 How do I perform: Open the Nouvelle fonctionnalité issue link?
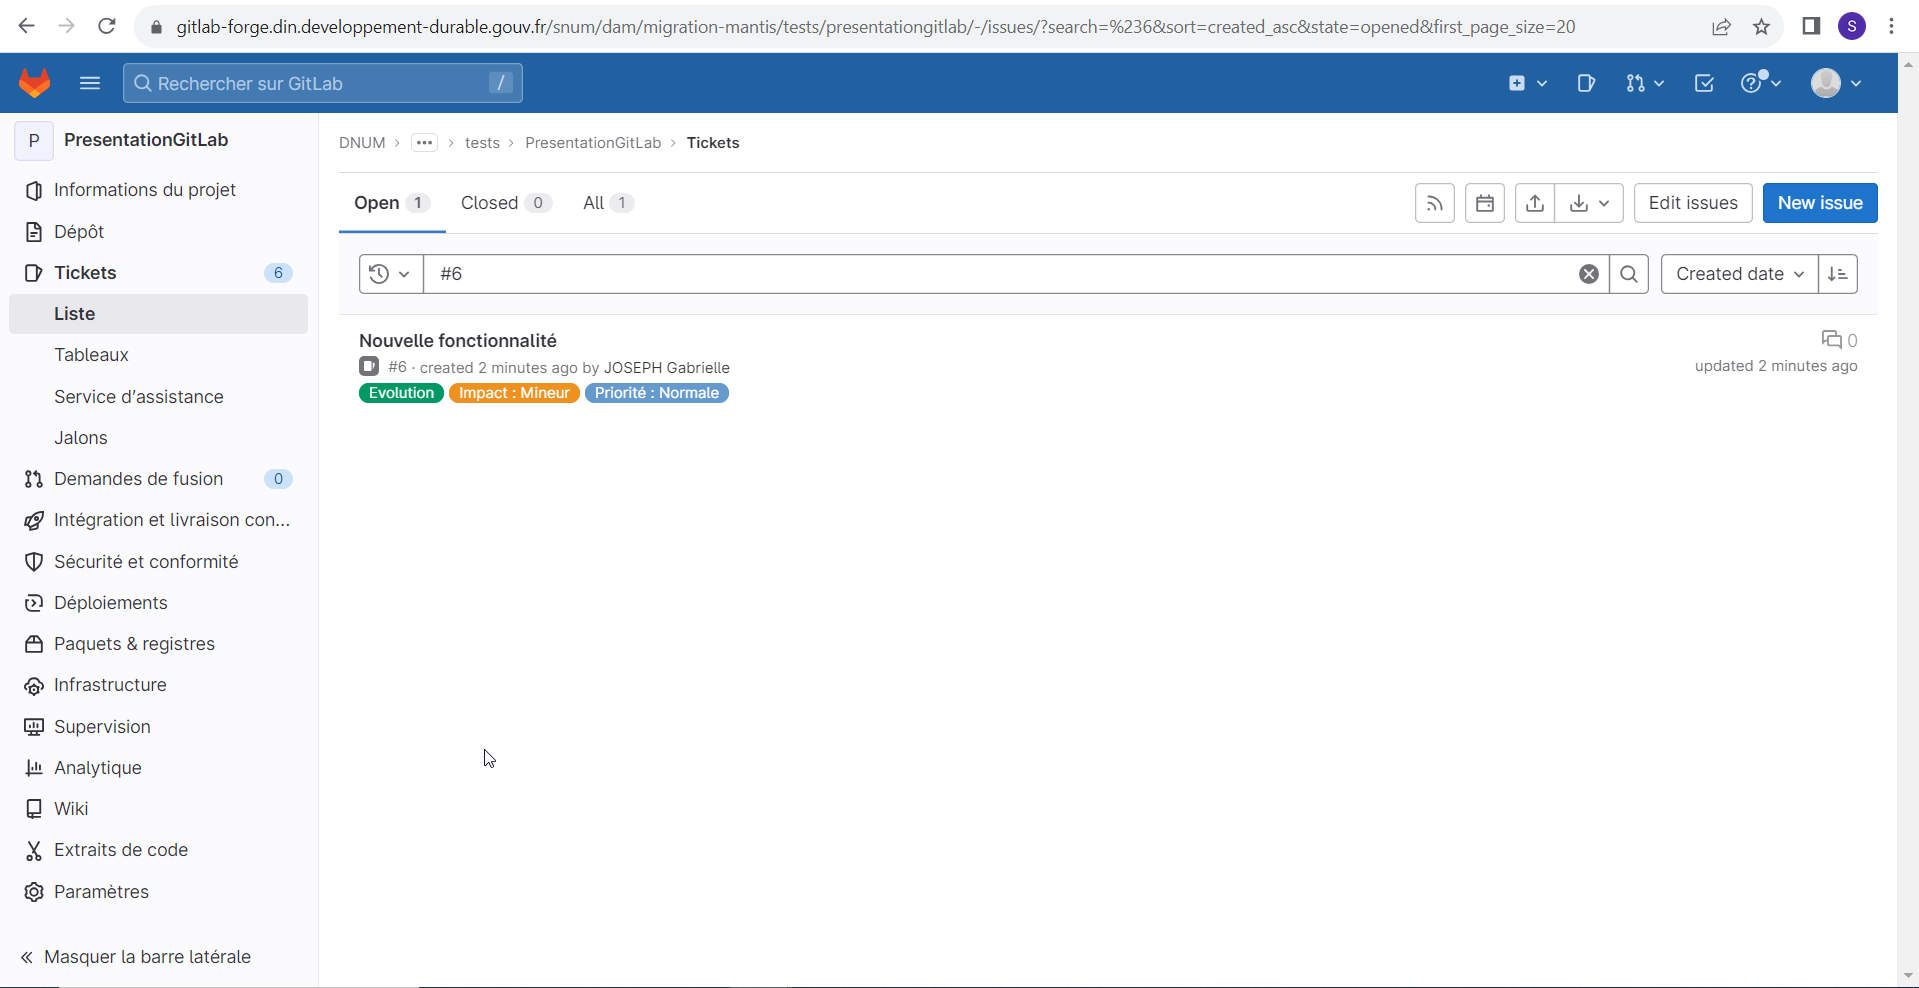[x=457, y=341]
